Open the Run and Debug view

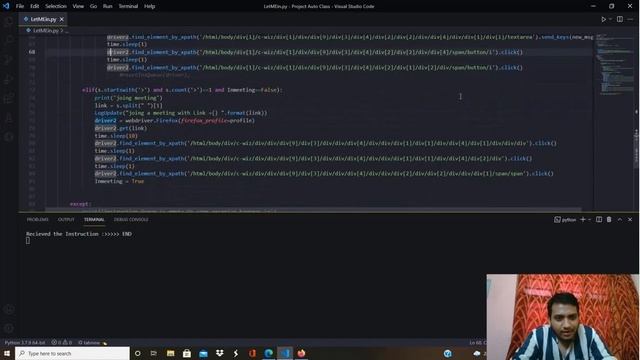[9, 79]
